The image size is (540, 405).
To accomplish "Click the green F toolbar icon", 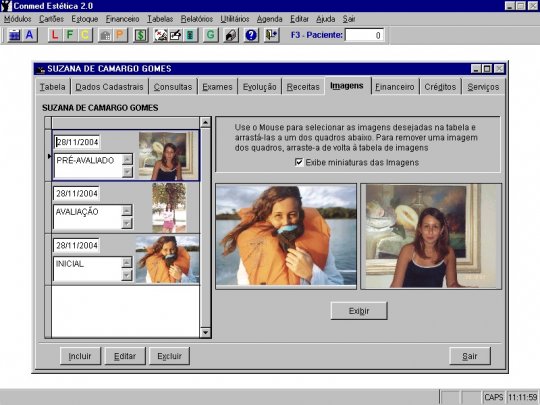I will [70, 35].
